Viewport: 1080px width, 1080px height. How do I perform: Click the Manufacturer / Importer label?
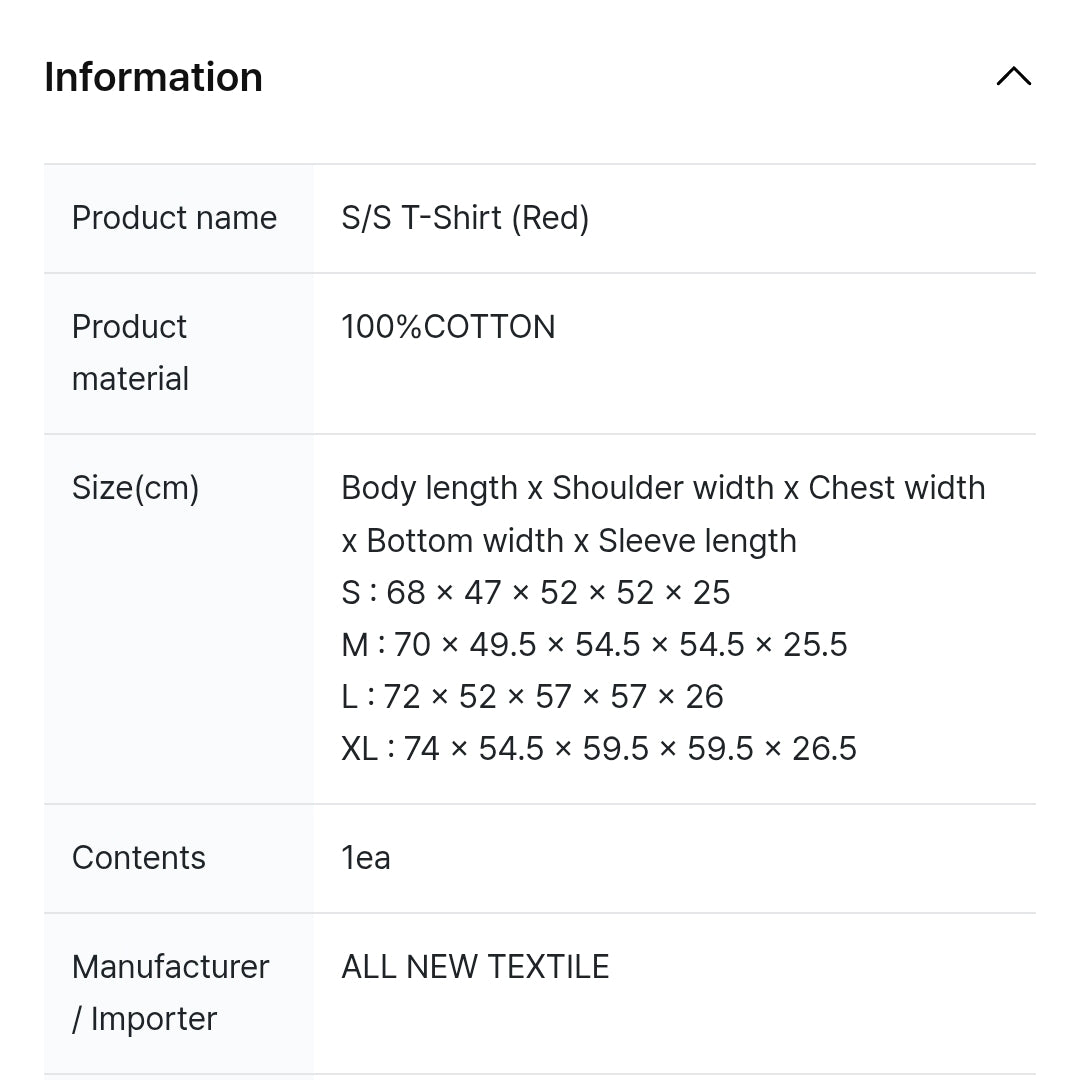(170, 993)
